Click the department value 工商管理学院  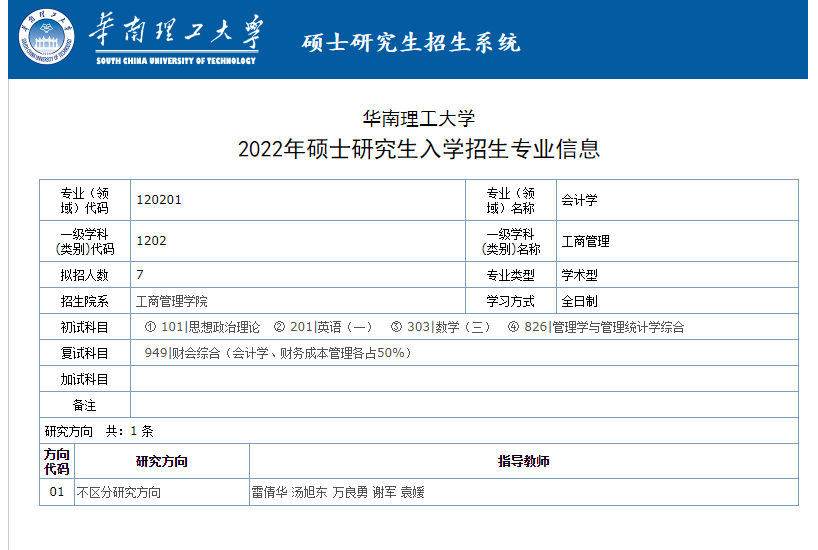pos(172,301)
